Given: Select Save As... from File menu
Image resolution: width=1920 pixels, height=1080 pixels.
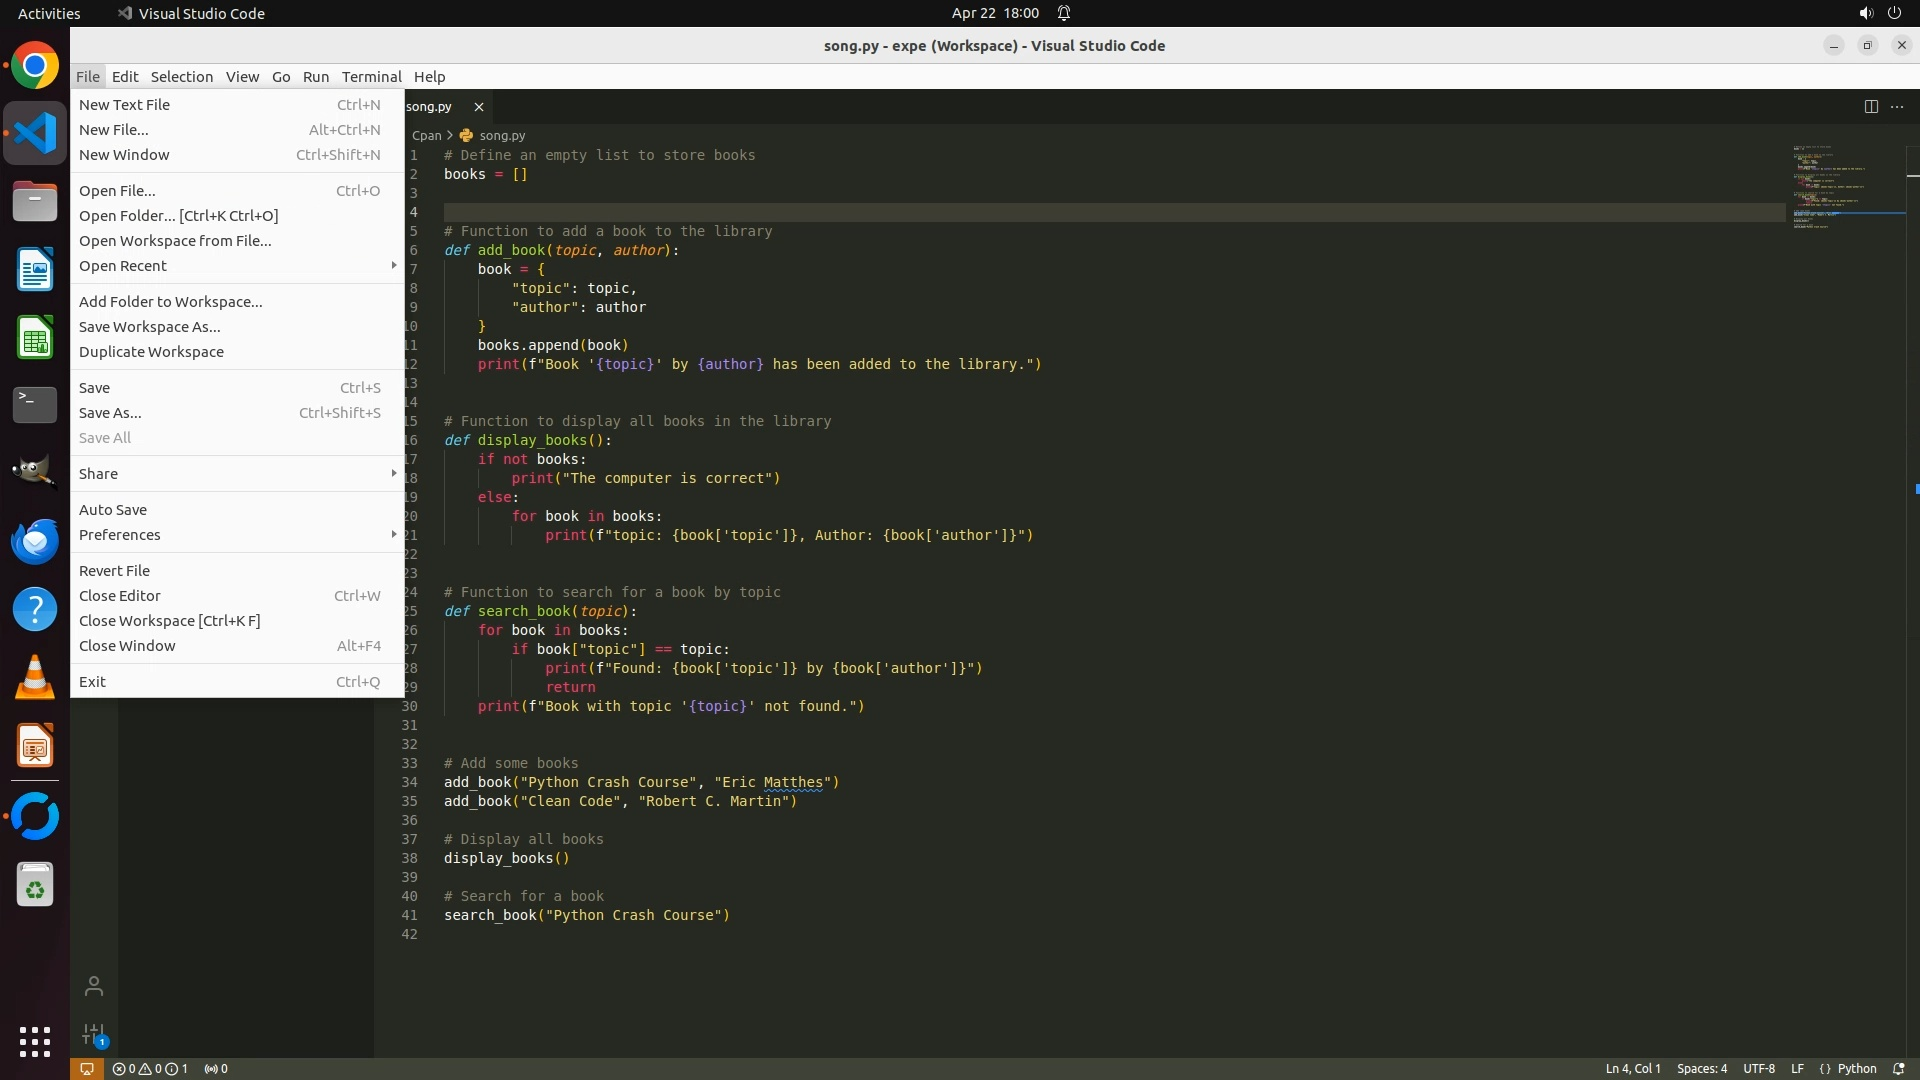Looking at the screenshot, I should pyautogui.click(x=110, y=412).
